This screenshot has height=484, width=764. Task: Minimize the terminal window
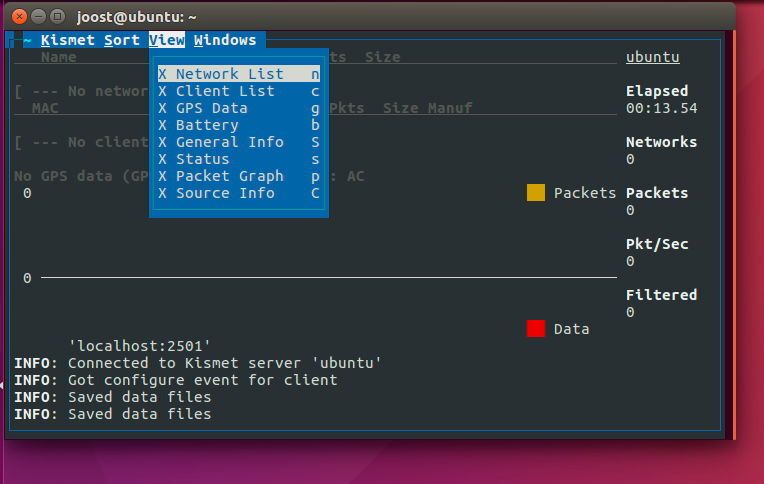[38, 16]
